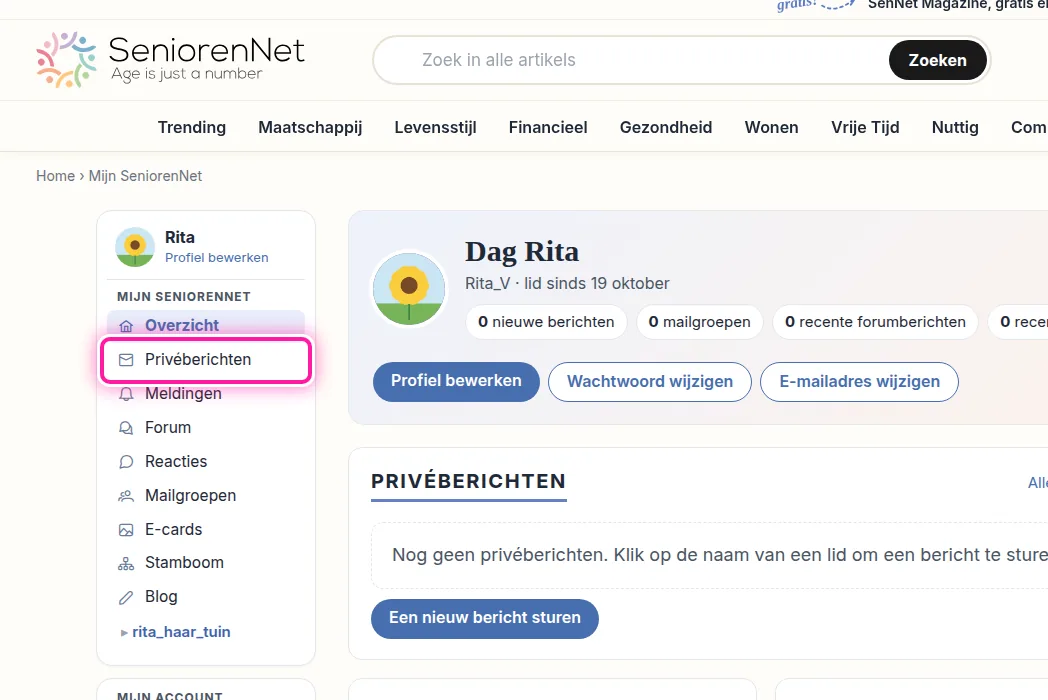Screen dimensions: 1048x700
Task: Click the family tree icon beside Stamboom
Action: tap(126, 563)
